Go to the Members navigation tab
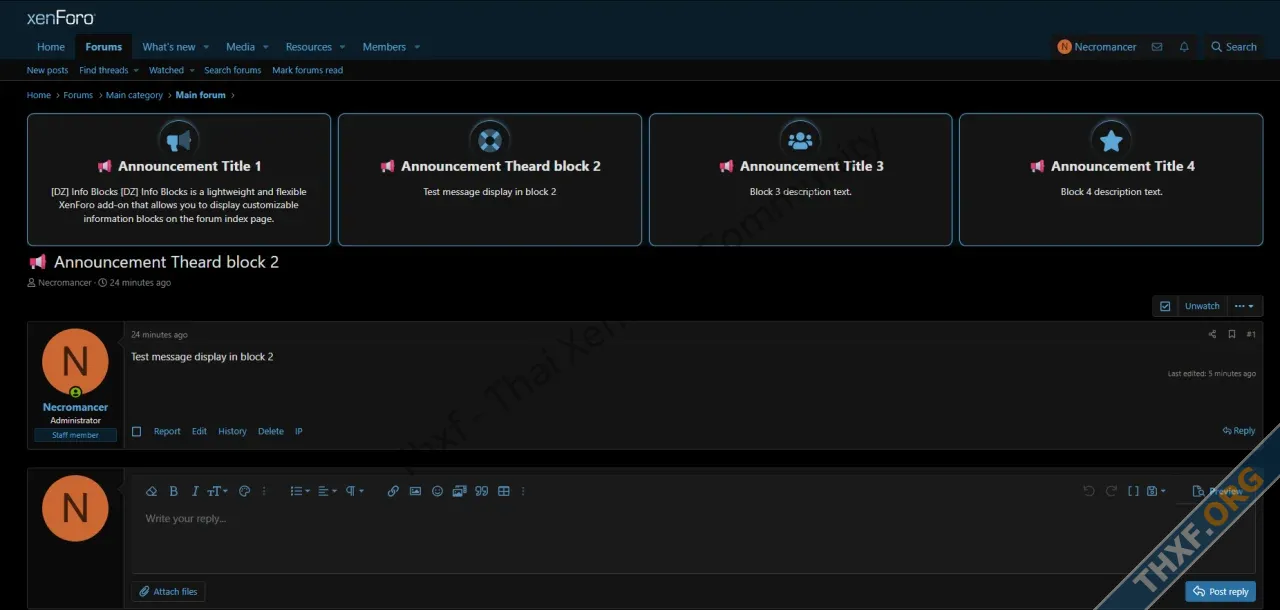 [384, 47]
